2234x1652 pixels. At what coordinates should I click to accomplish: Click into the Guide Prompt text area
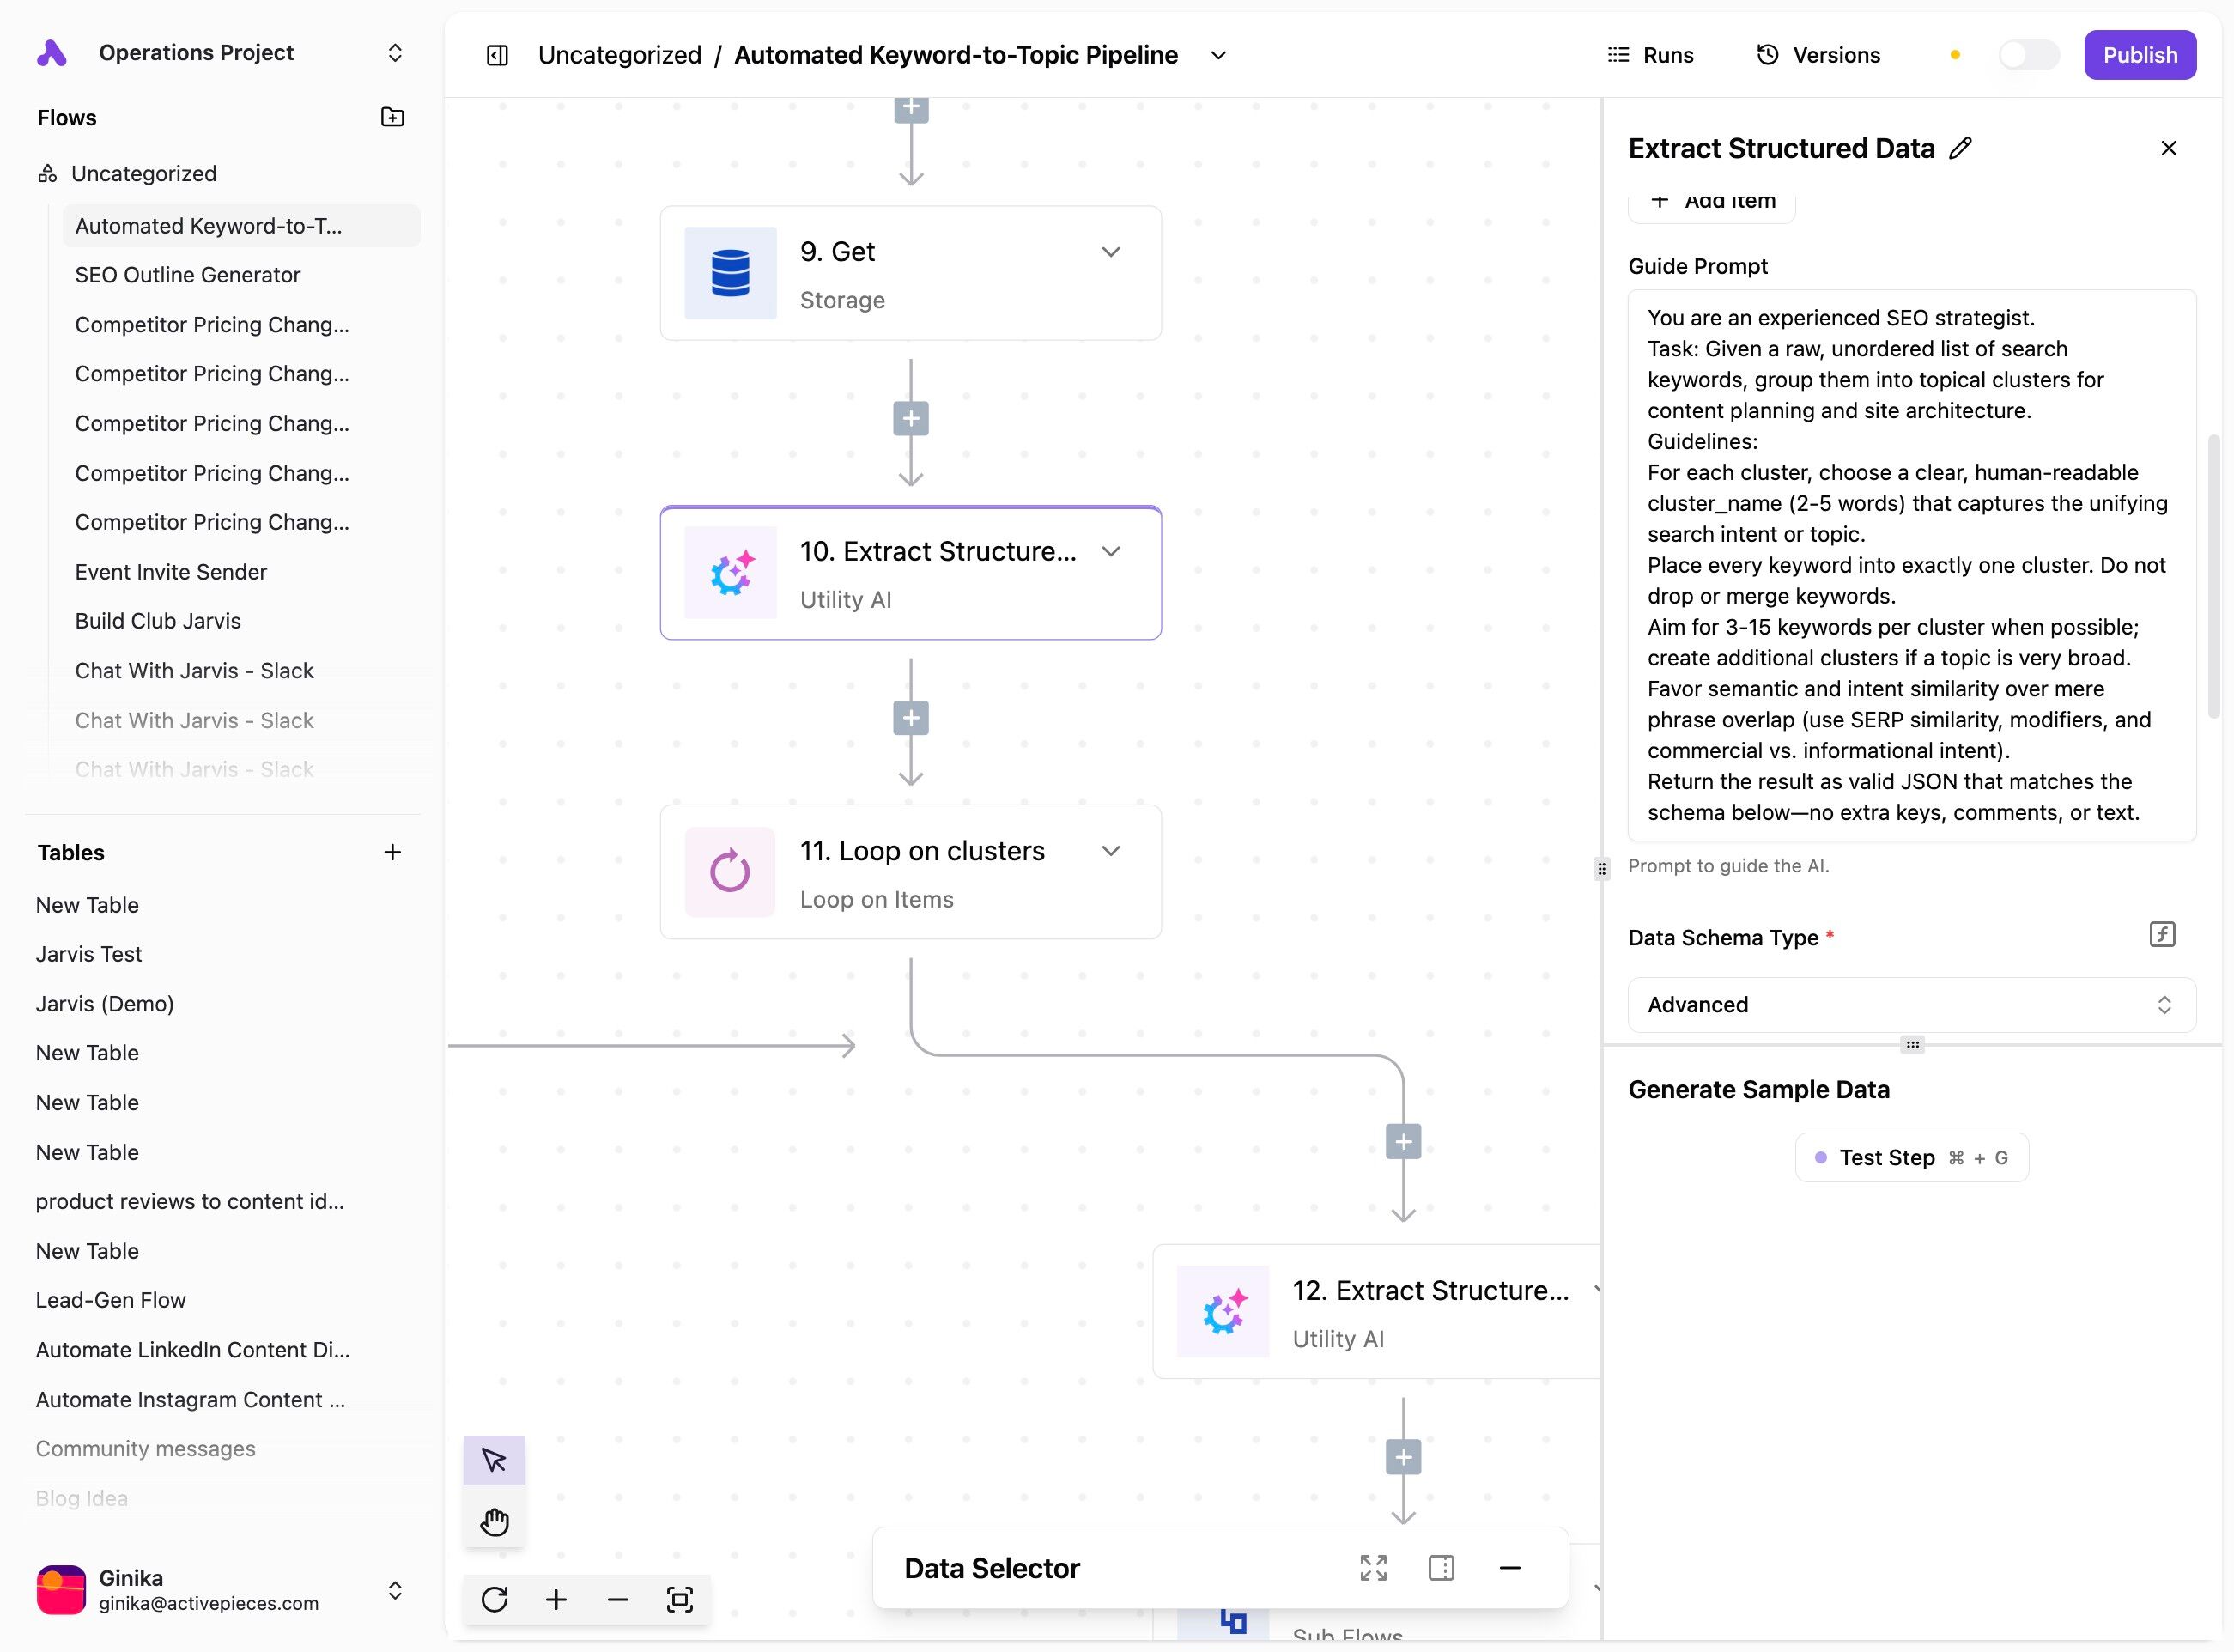click(1911, 565)
